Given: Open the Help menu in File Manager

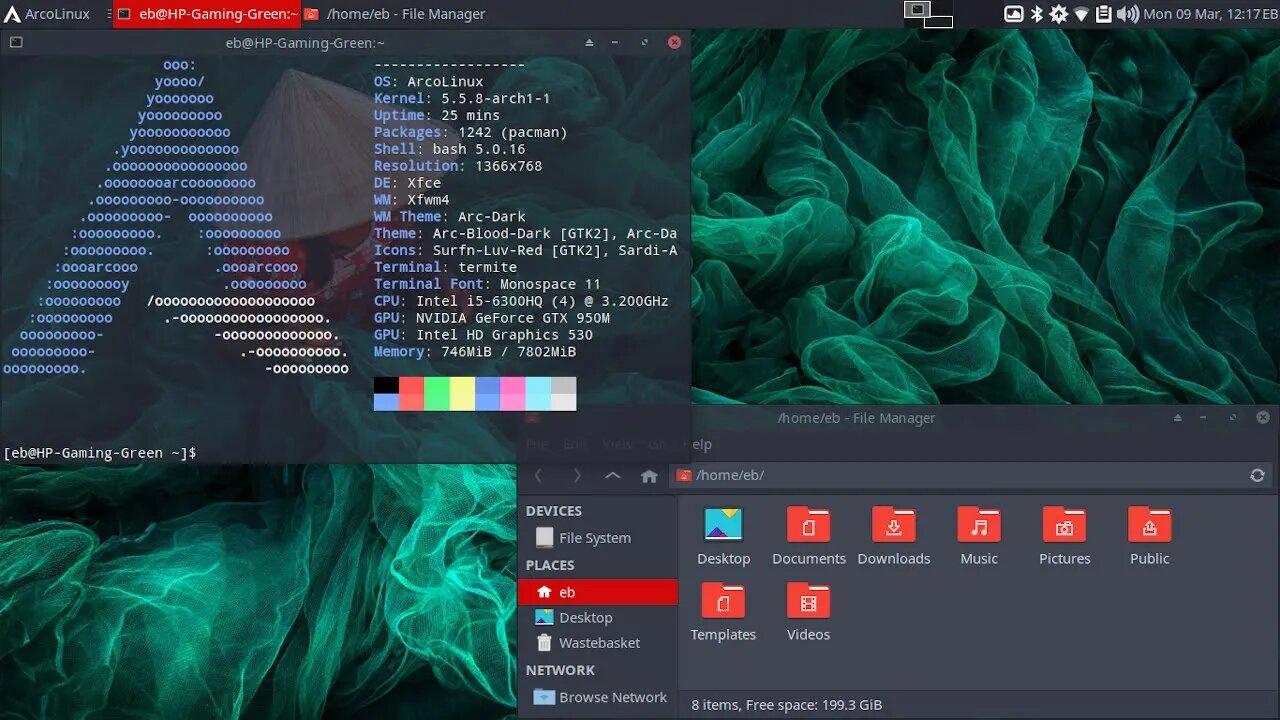Looking at the screenshot, I should coord(697,444).
